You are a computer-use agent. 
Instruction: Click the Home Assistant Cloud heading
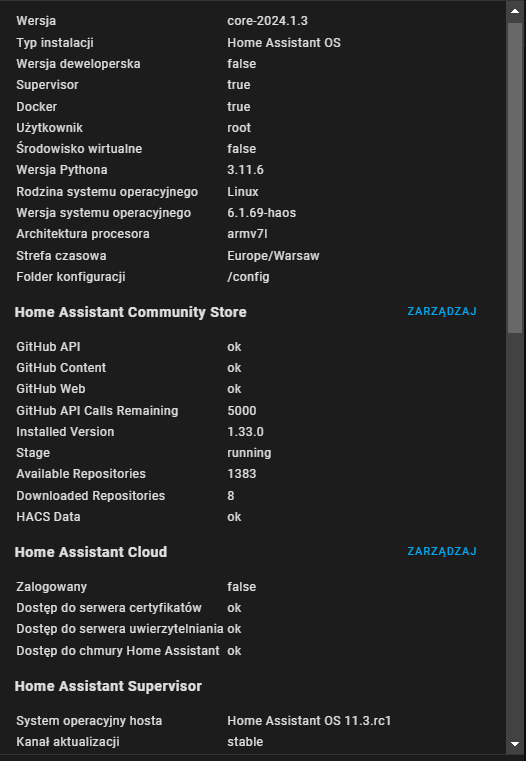point(91,552)
